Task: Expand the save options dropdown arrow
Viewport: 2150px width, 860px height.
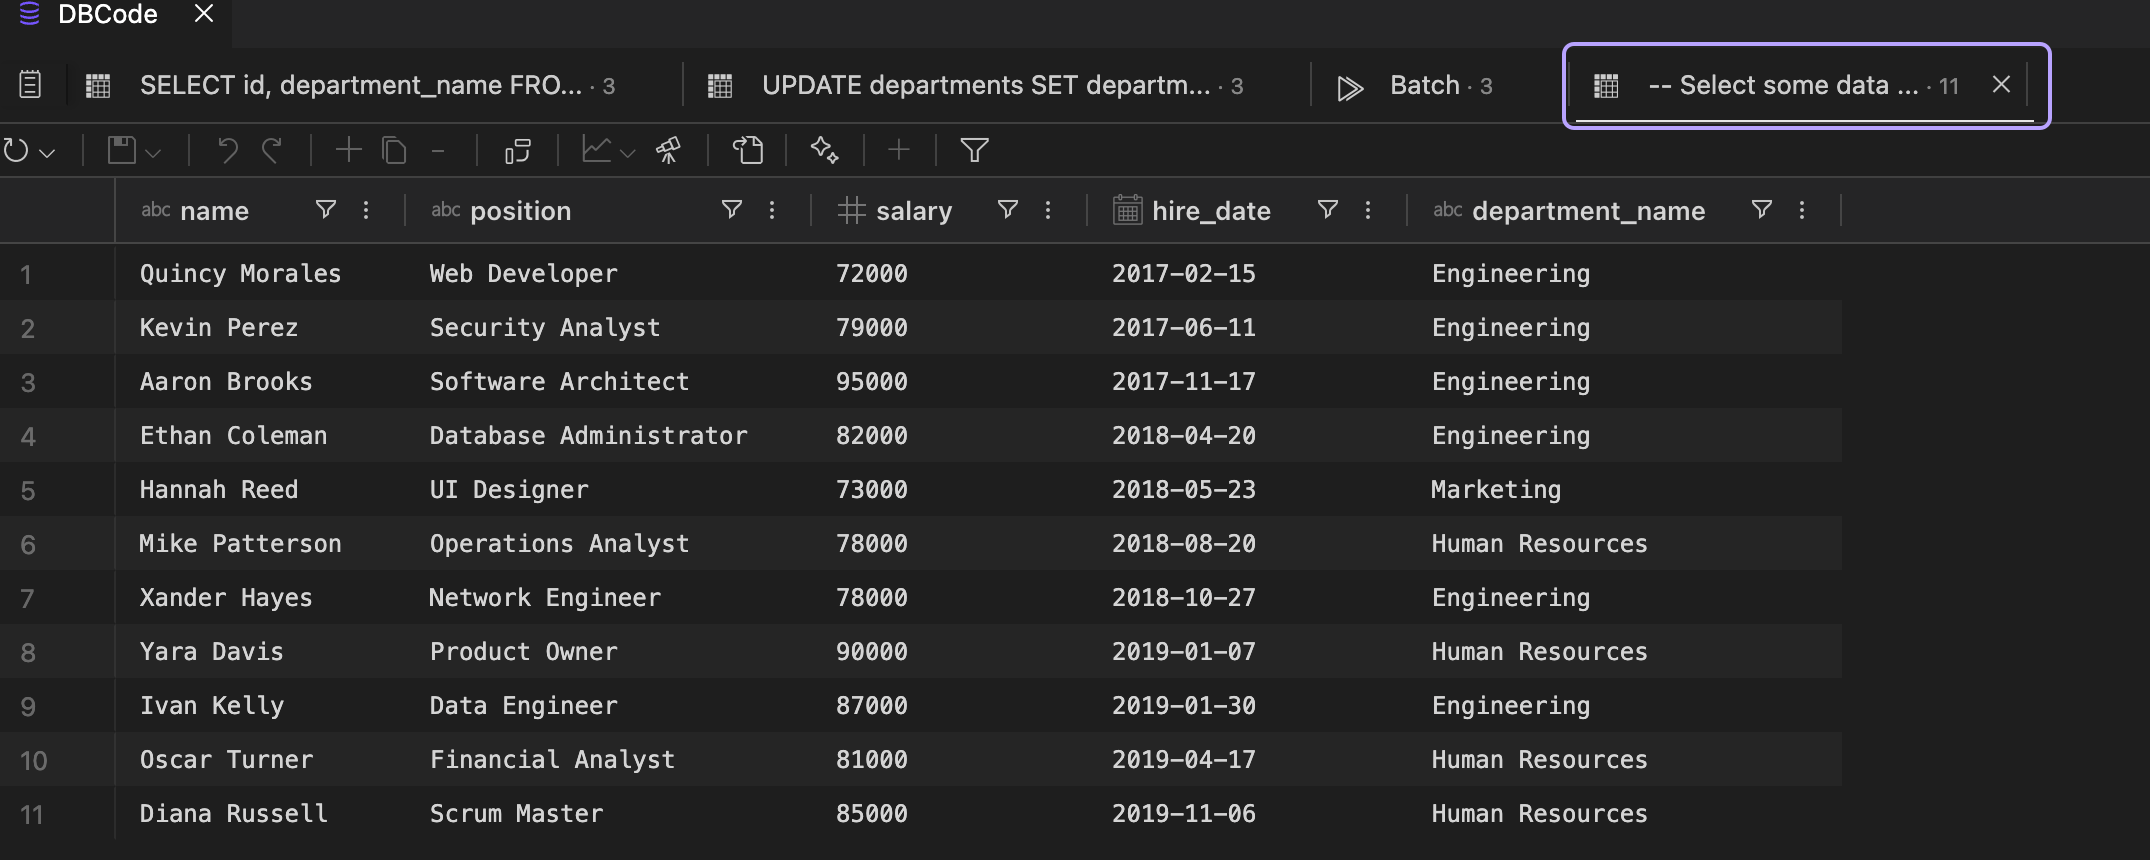Action: [153, 153]
